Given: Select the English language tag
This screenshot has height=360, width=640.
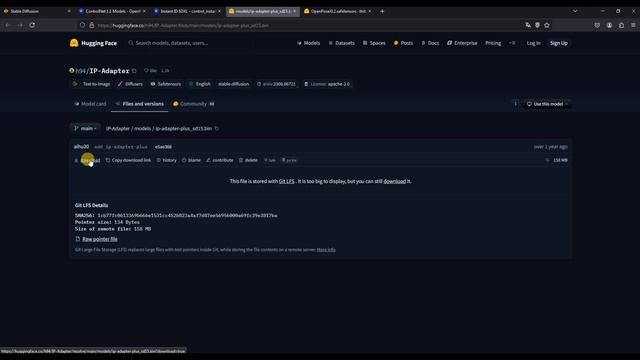Looking at the screenshot, I should pos(200,84).
